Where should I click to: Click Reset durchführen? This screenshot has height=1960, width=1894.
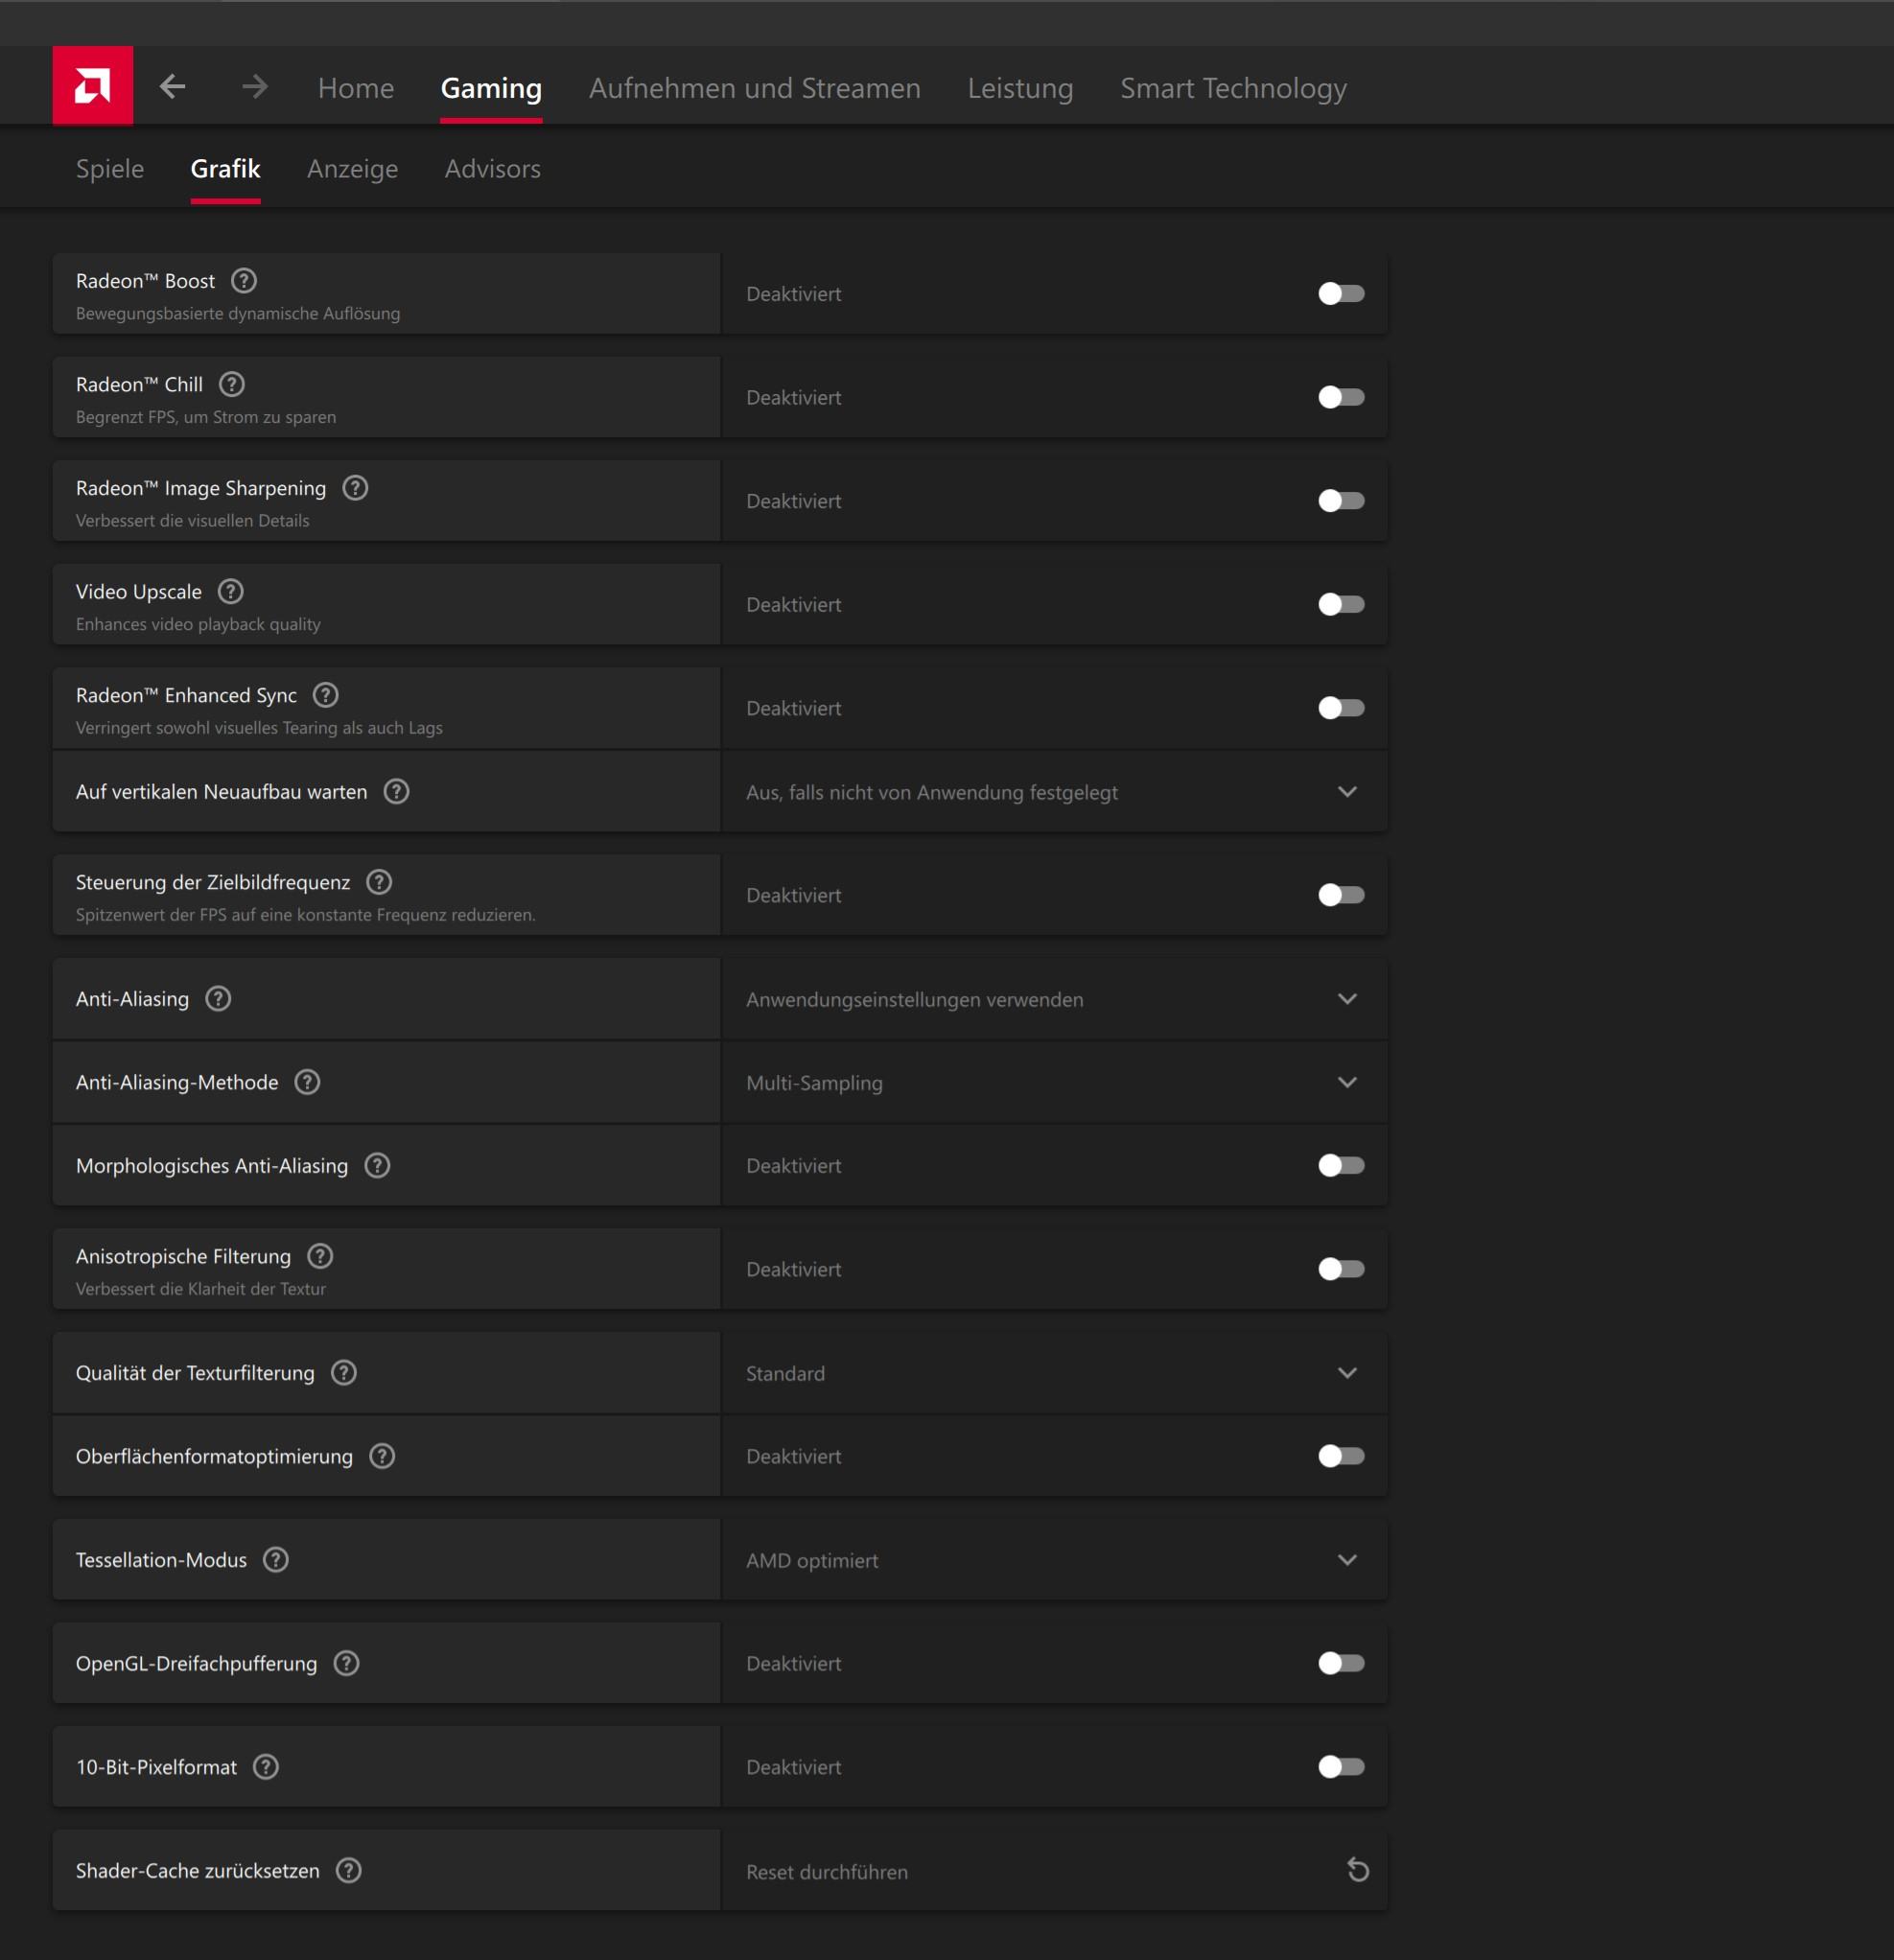point(827,1872)
